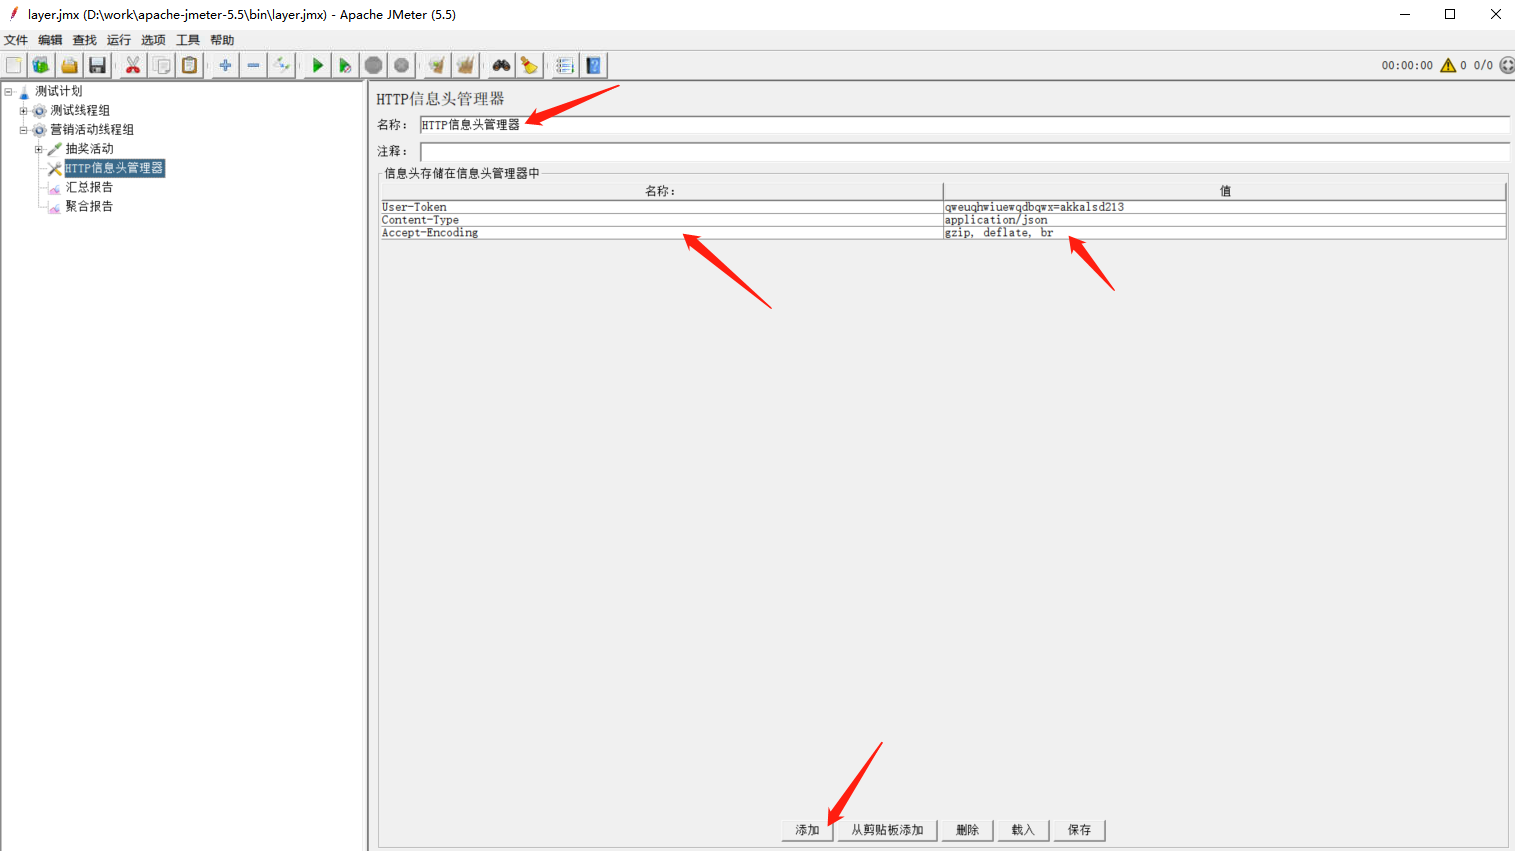Open the 文件 menu
The image size is (1515, 851).
tap(16, 40)
